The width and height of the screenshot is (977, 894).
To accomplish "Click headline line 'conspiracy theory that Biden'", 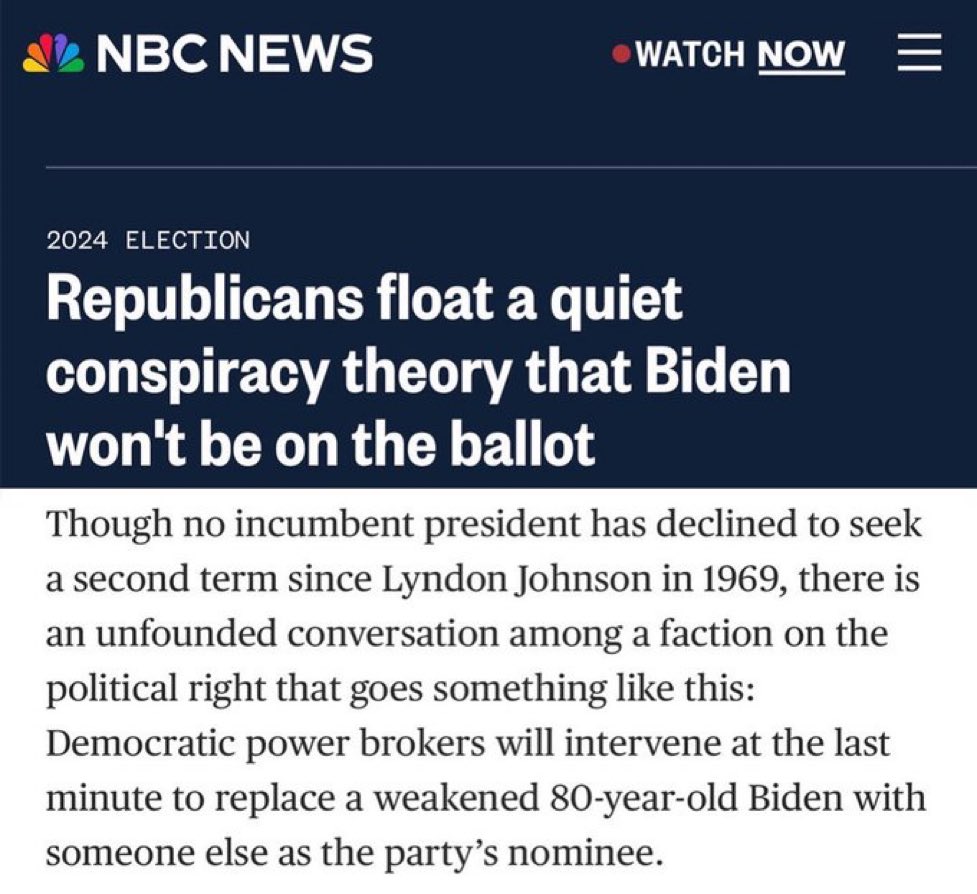I will (418, 372).
